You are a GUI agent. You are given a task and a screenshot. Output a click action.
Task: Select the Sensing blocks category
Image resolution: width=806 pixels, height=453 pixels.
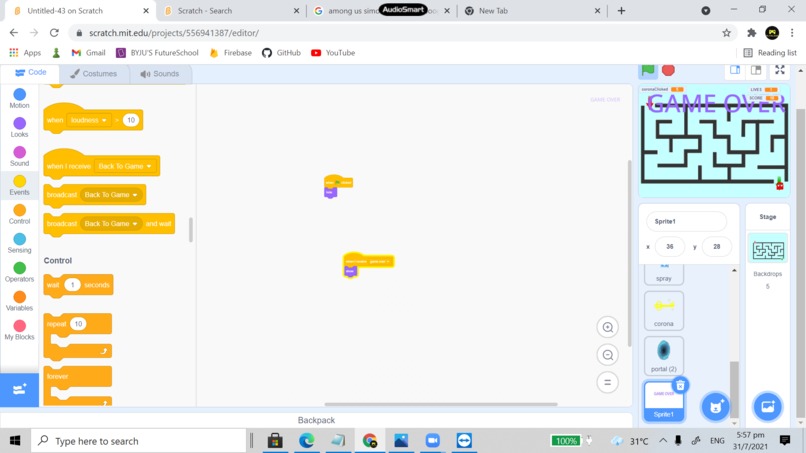click(19, 243)
